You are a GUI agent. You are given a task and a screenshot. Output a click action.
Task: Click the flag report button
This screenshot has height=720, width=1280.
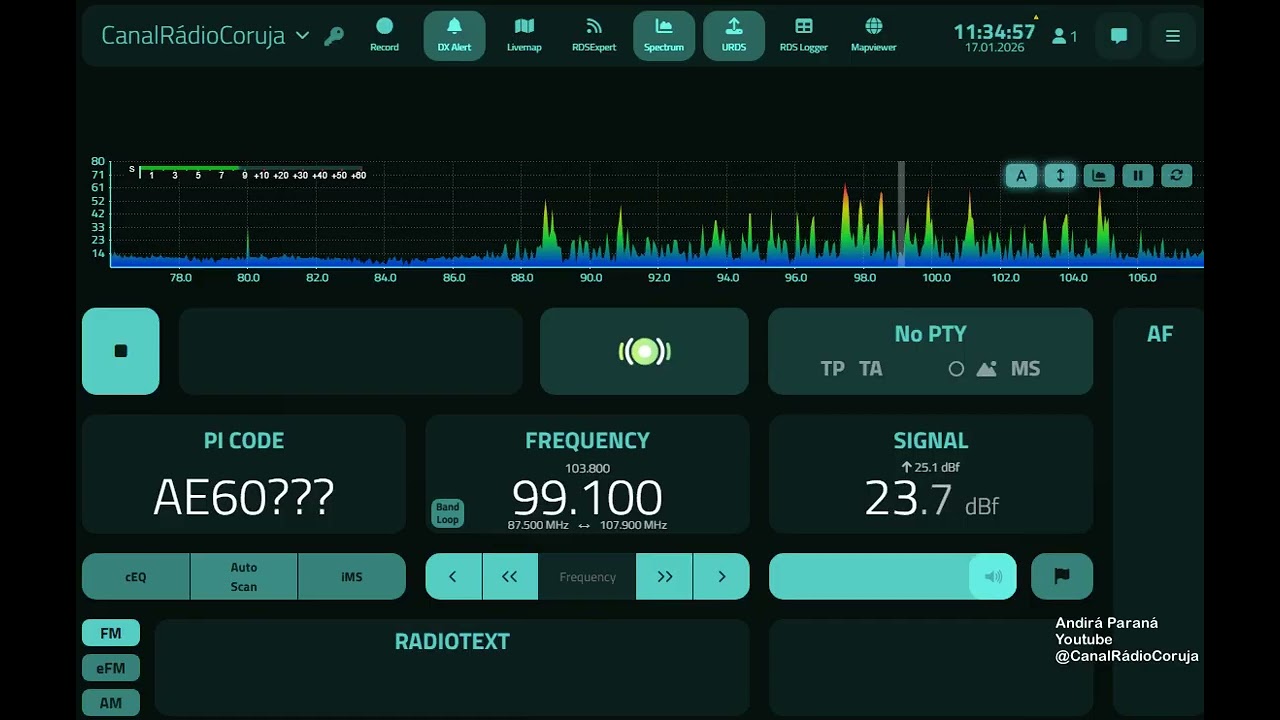1062,577
